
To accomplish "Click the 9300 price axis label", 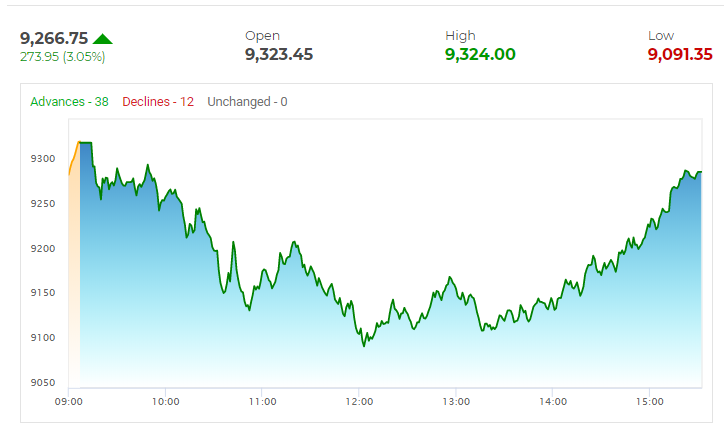I will 43,159.
